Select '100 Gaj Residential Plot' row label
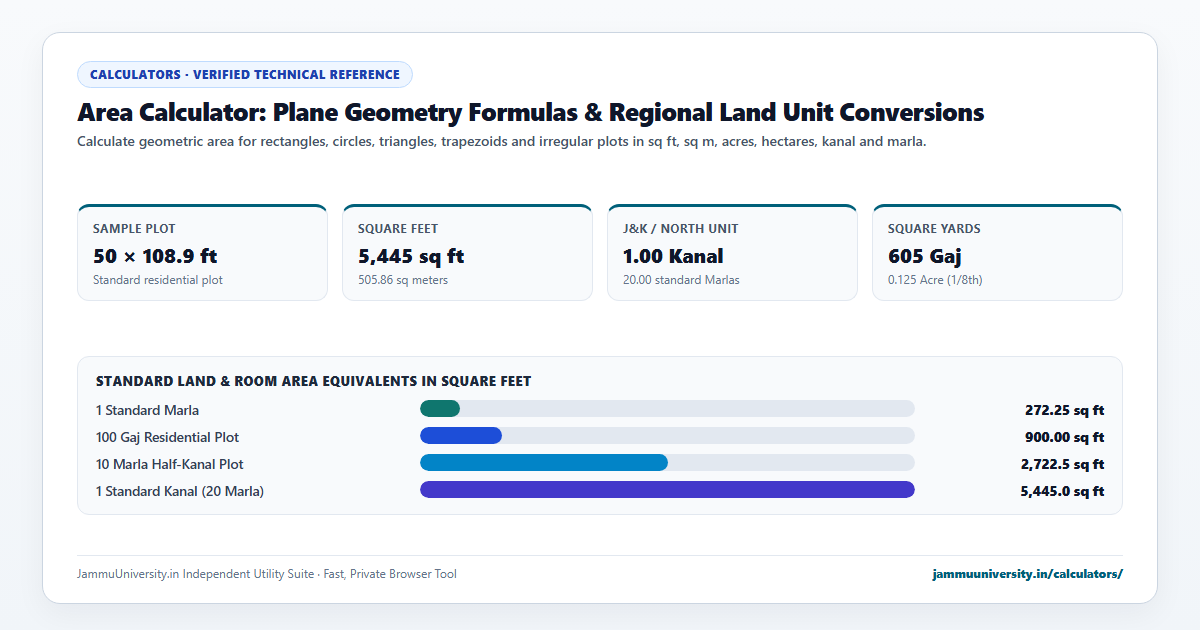This screenshot has width=1200, height=630. [x=167, y=437]
